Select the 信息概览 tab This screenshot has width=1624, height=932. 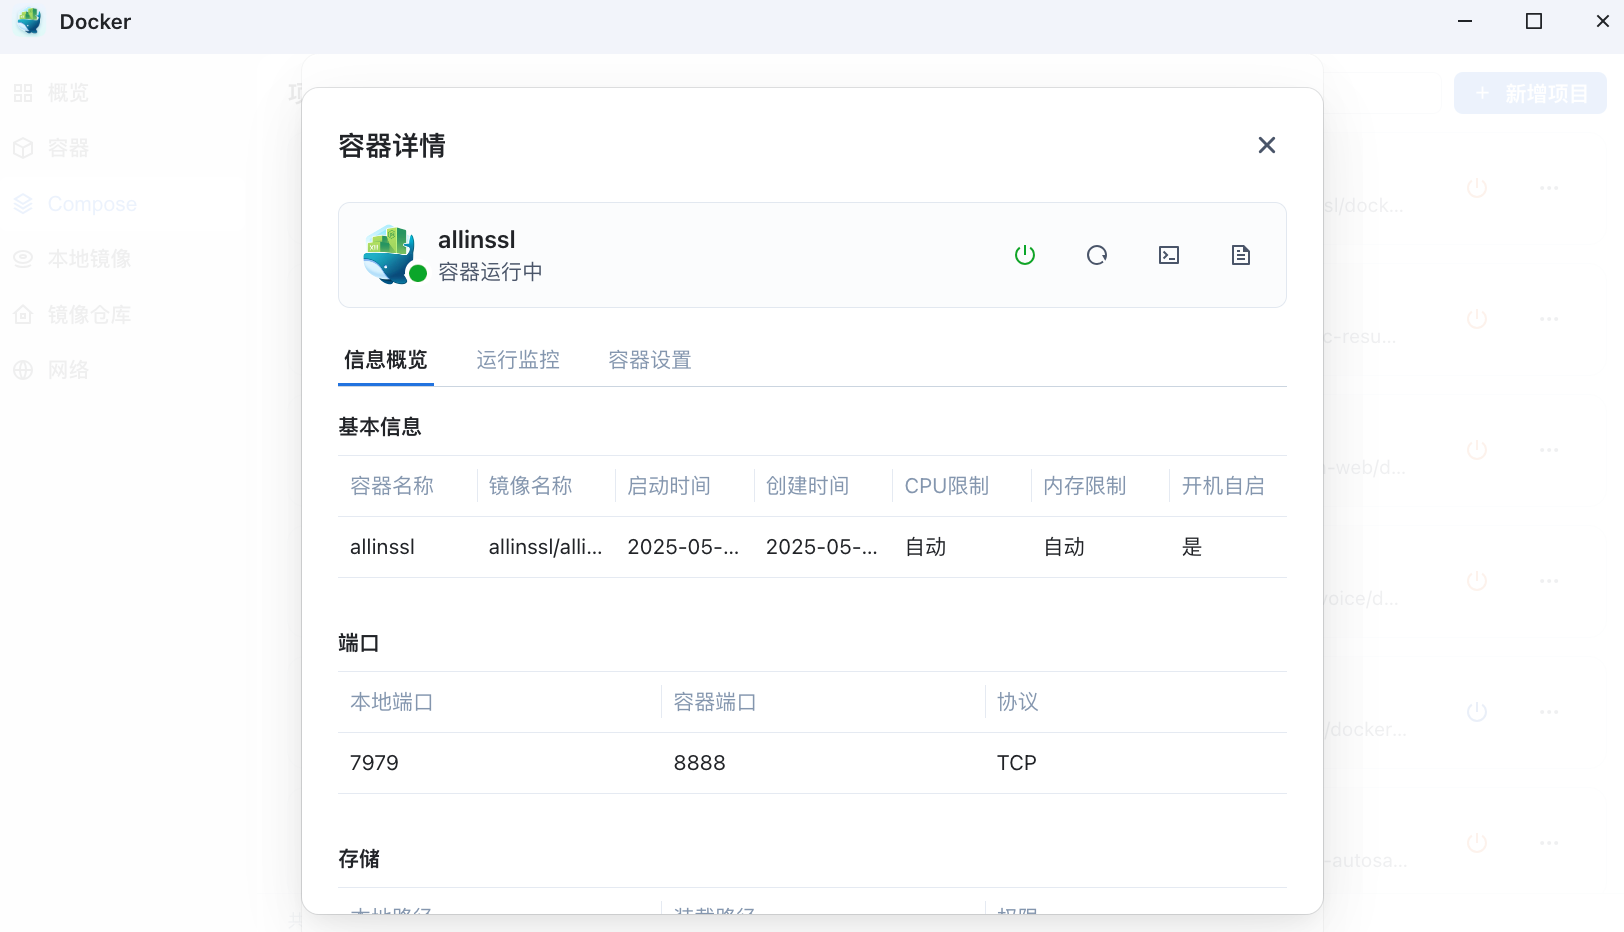(x=385, y=360)
